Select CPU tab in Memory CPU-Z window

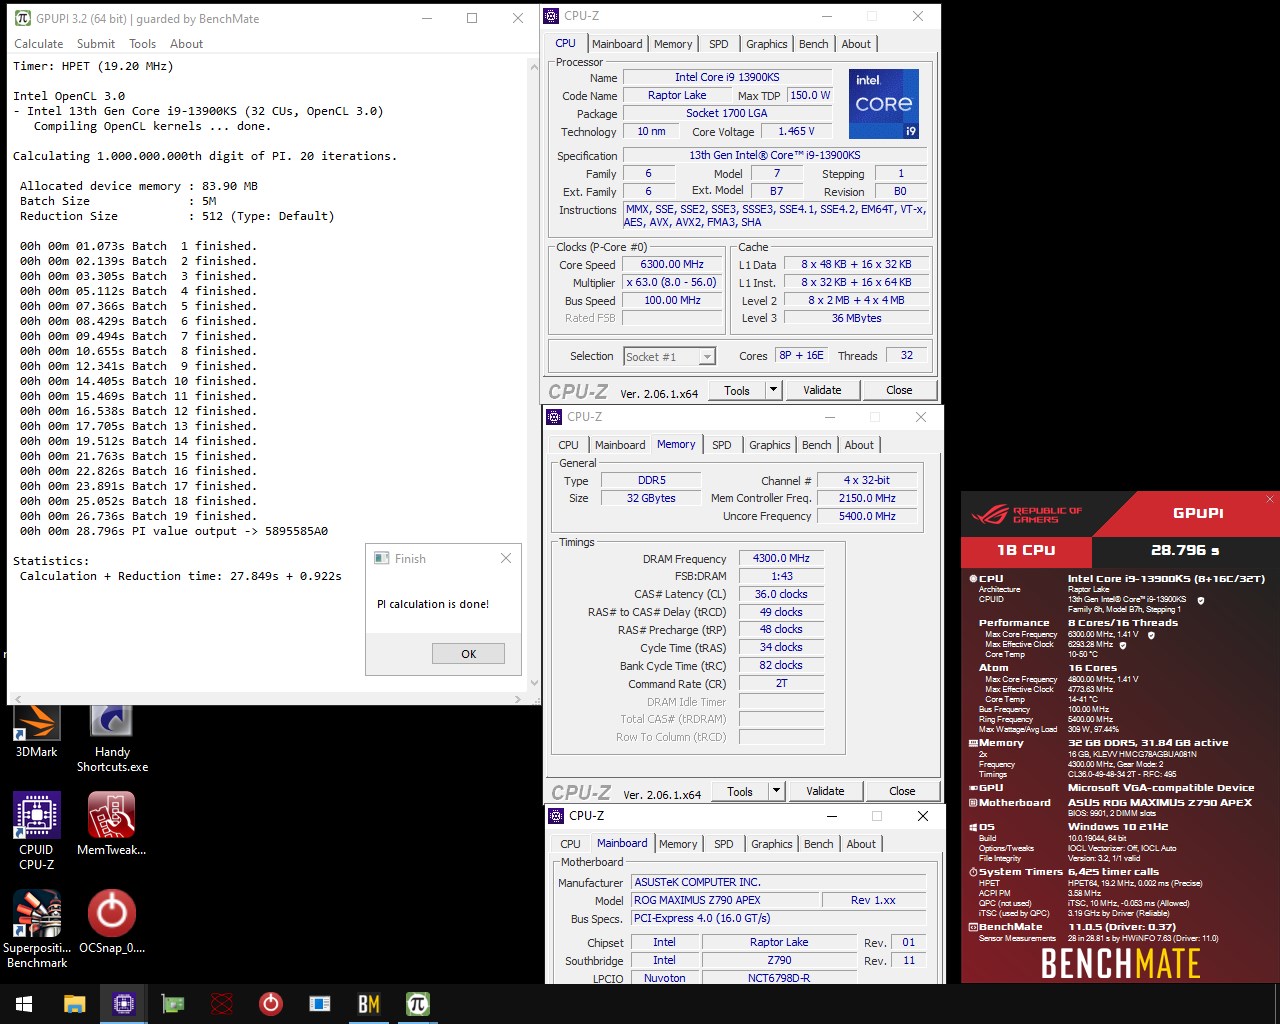click(568, 445)
